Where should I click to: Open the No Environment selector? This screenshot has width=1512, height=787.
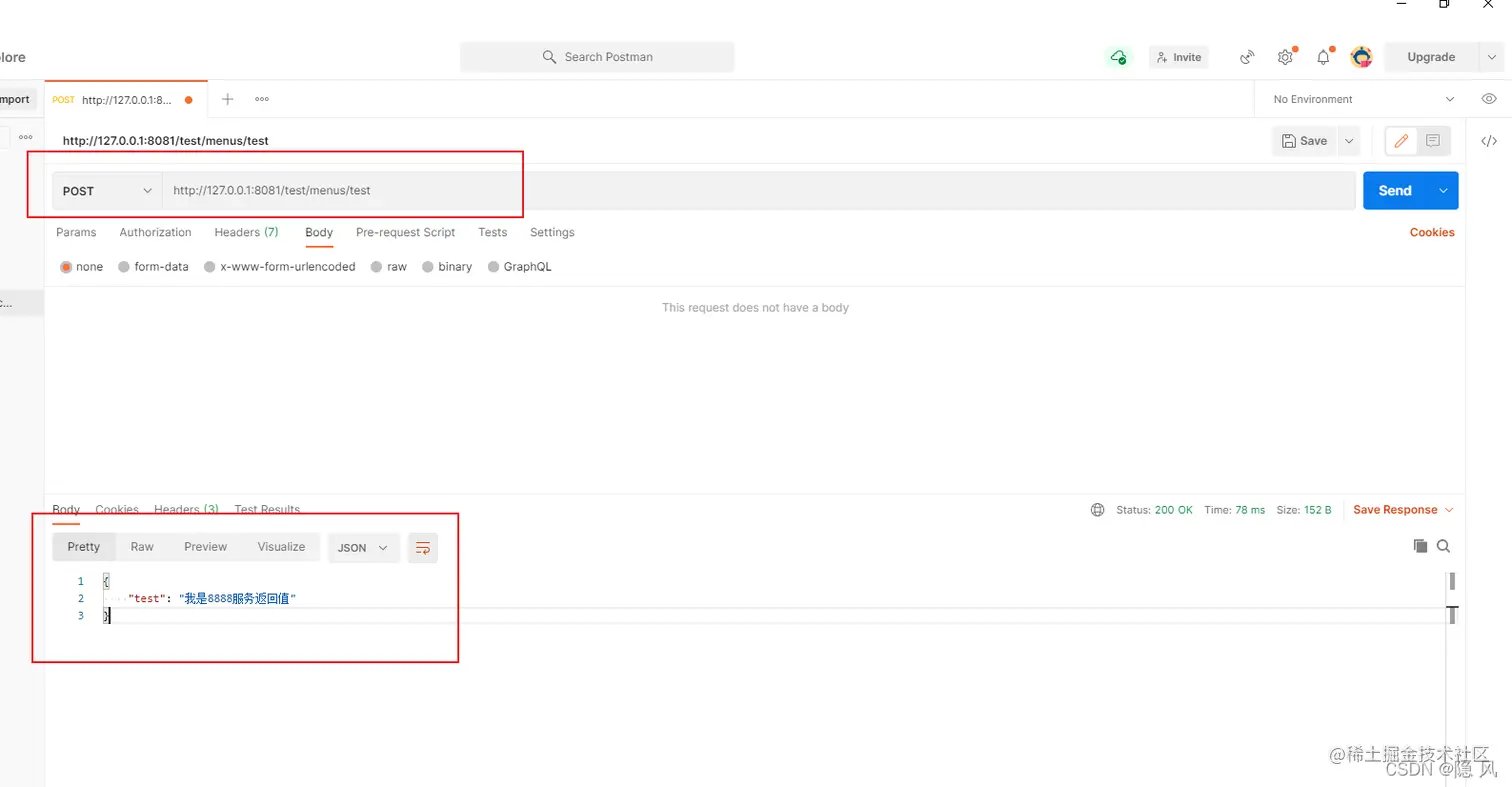click(1363, 99)
